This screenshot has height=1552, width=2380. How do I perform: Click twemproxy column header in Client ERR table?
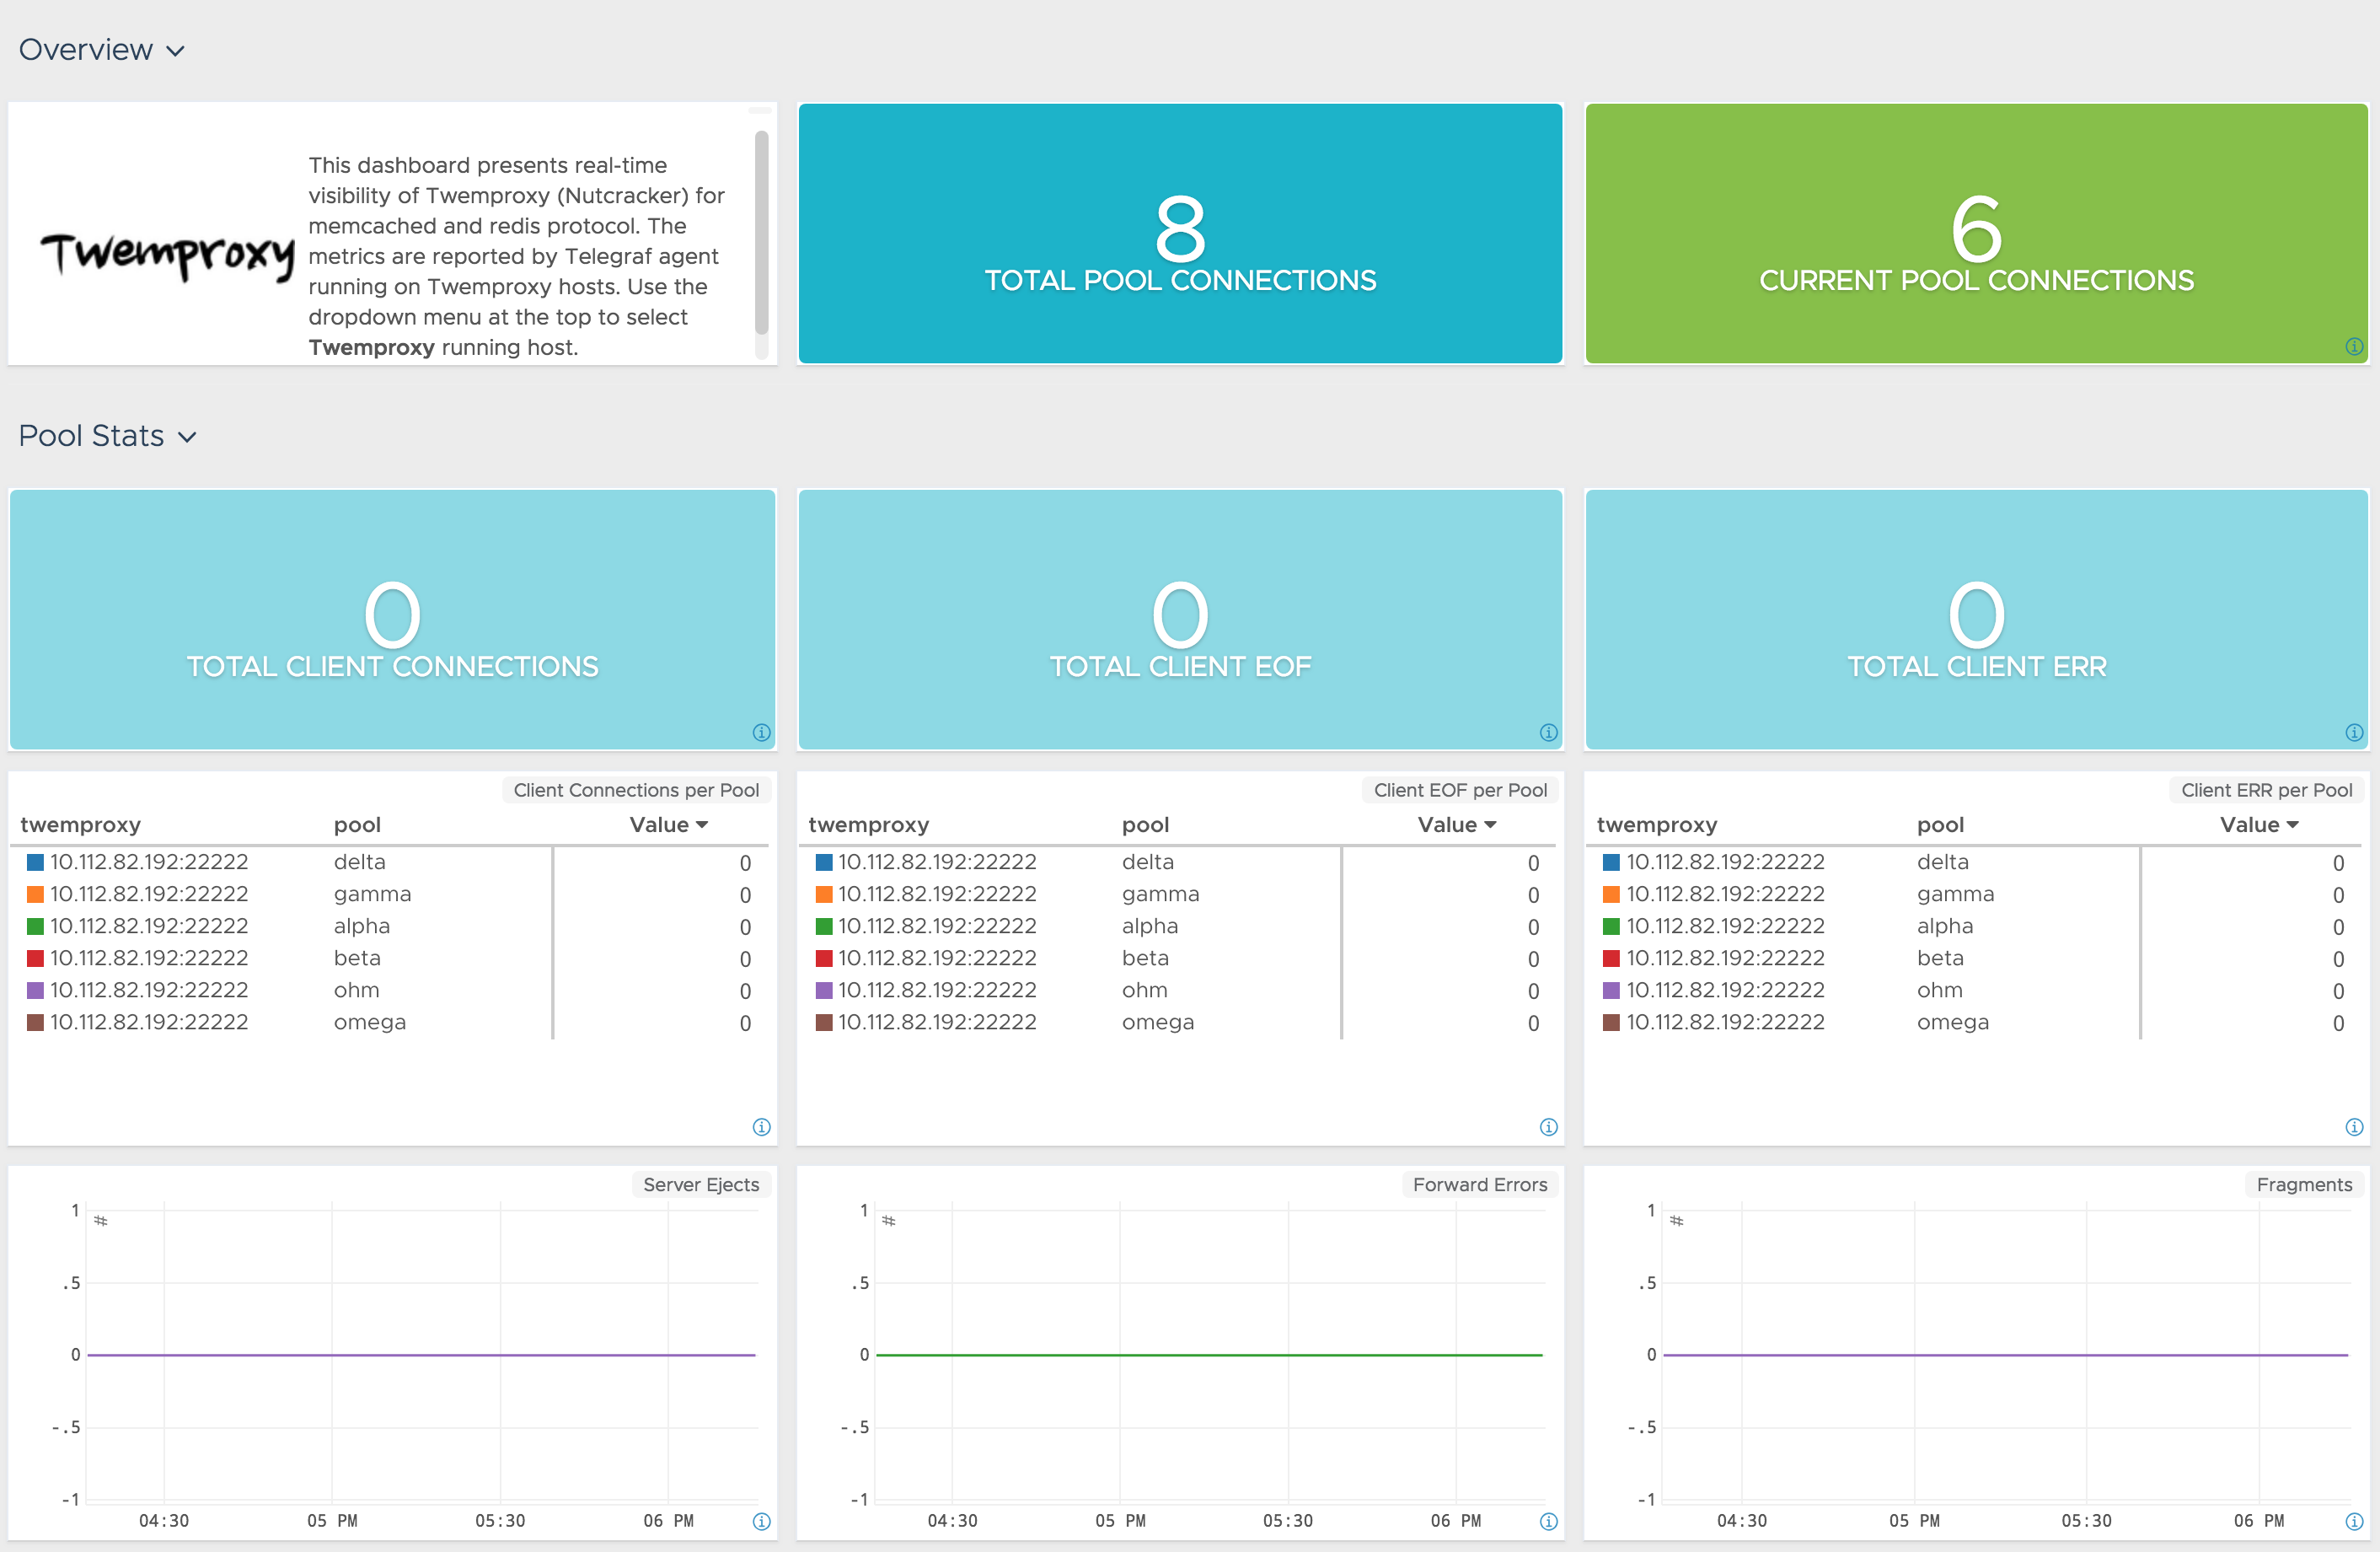tap(1657, 825)
